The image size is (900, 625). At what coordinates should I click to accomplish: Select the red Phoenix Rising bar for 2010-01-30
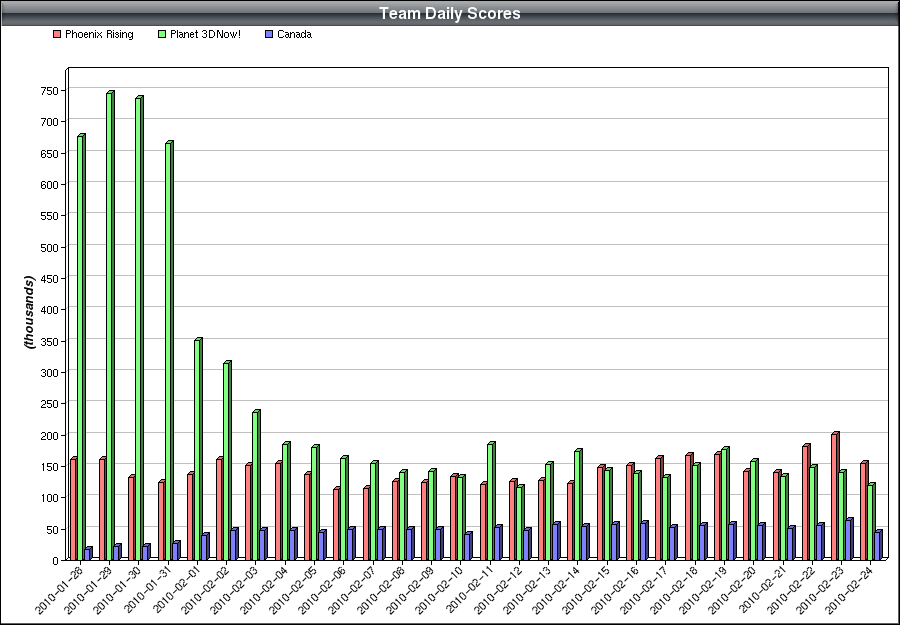click(x=132, y=518)
